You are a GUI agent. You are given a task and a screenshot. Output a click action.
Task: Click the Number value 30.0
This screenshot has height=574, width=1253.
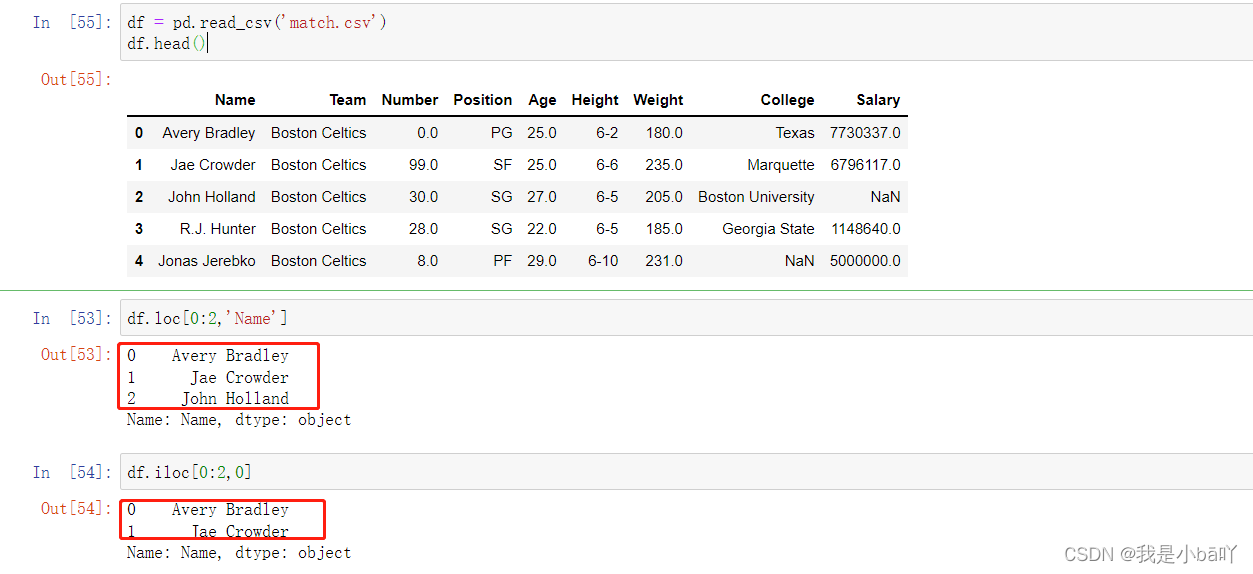coord(423,197)
